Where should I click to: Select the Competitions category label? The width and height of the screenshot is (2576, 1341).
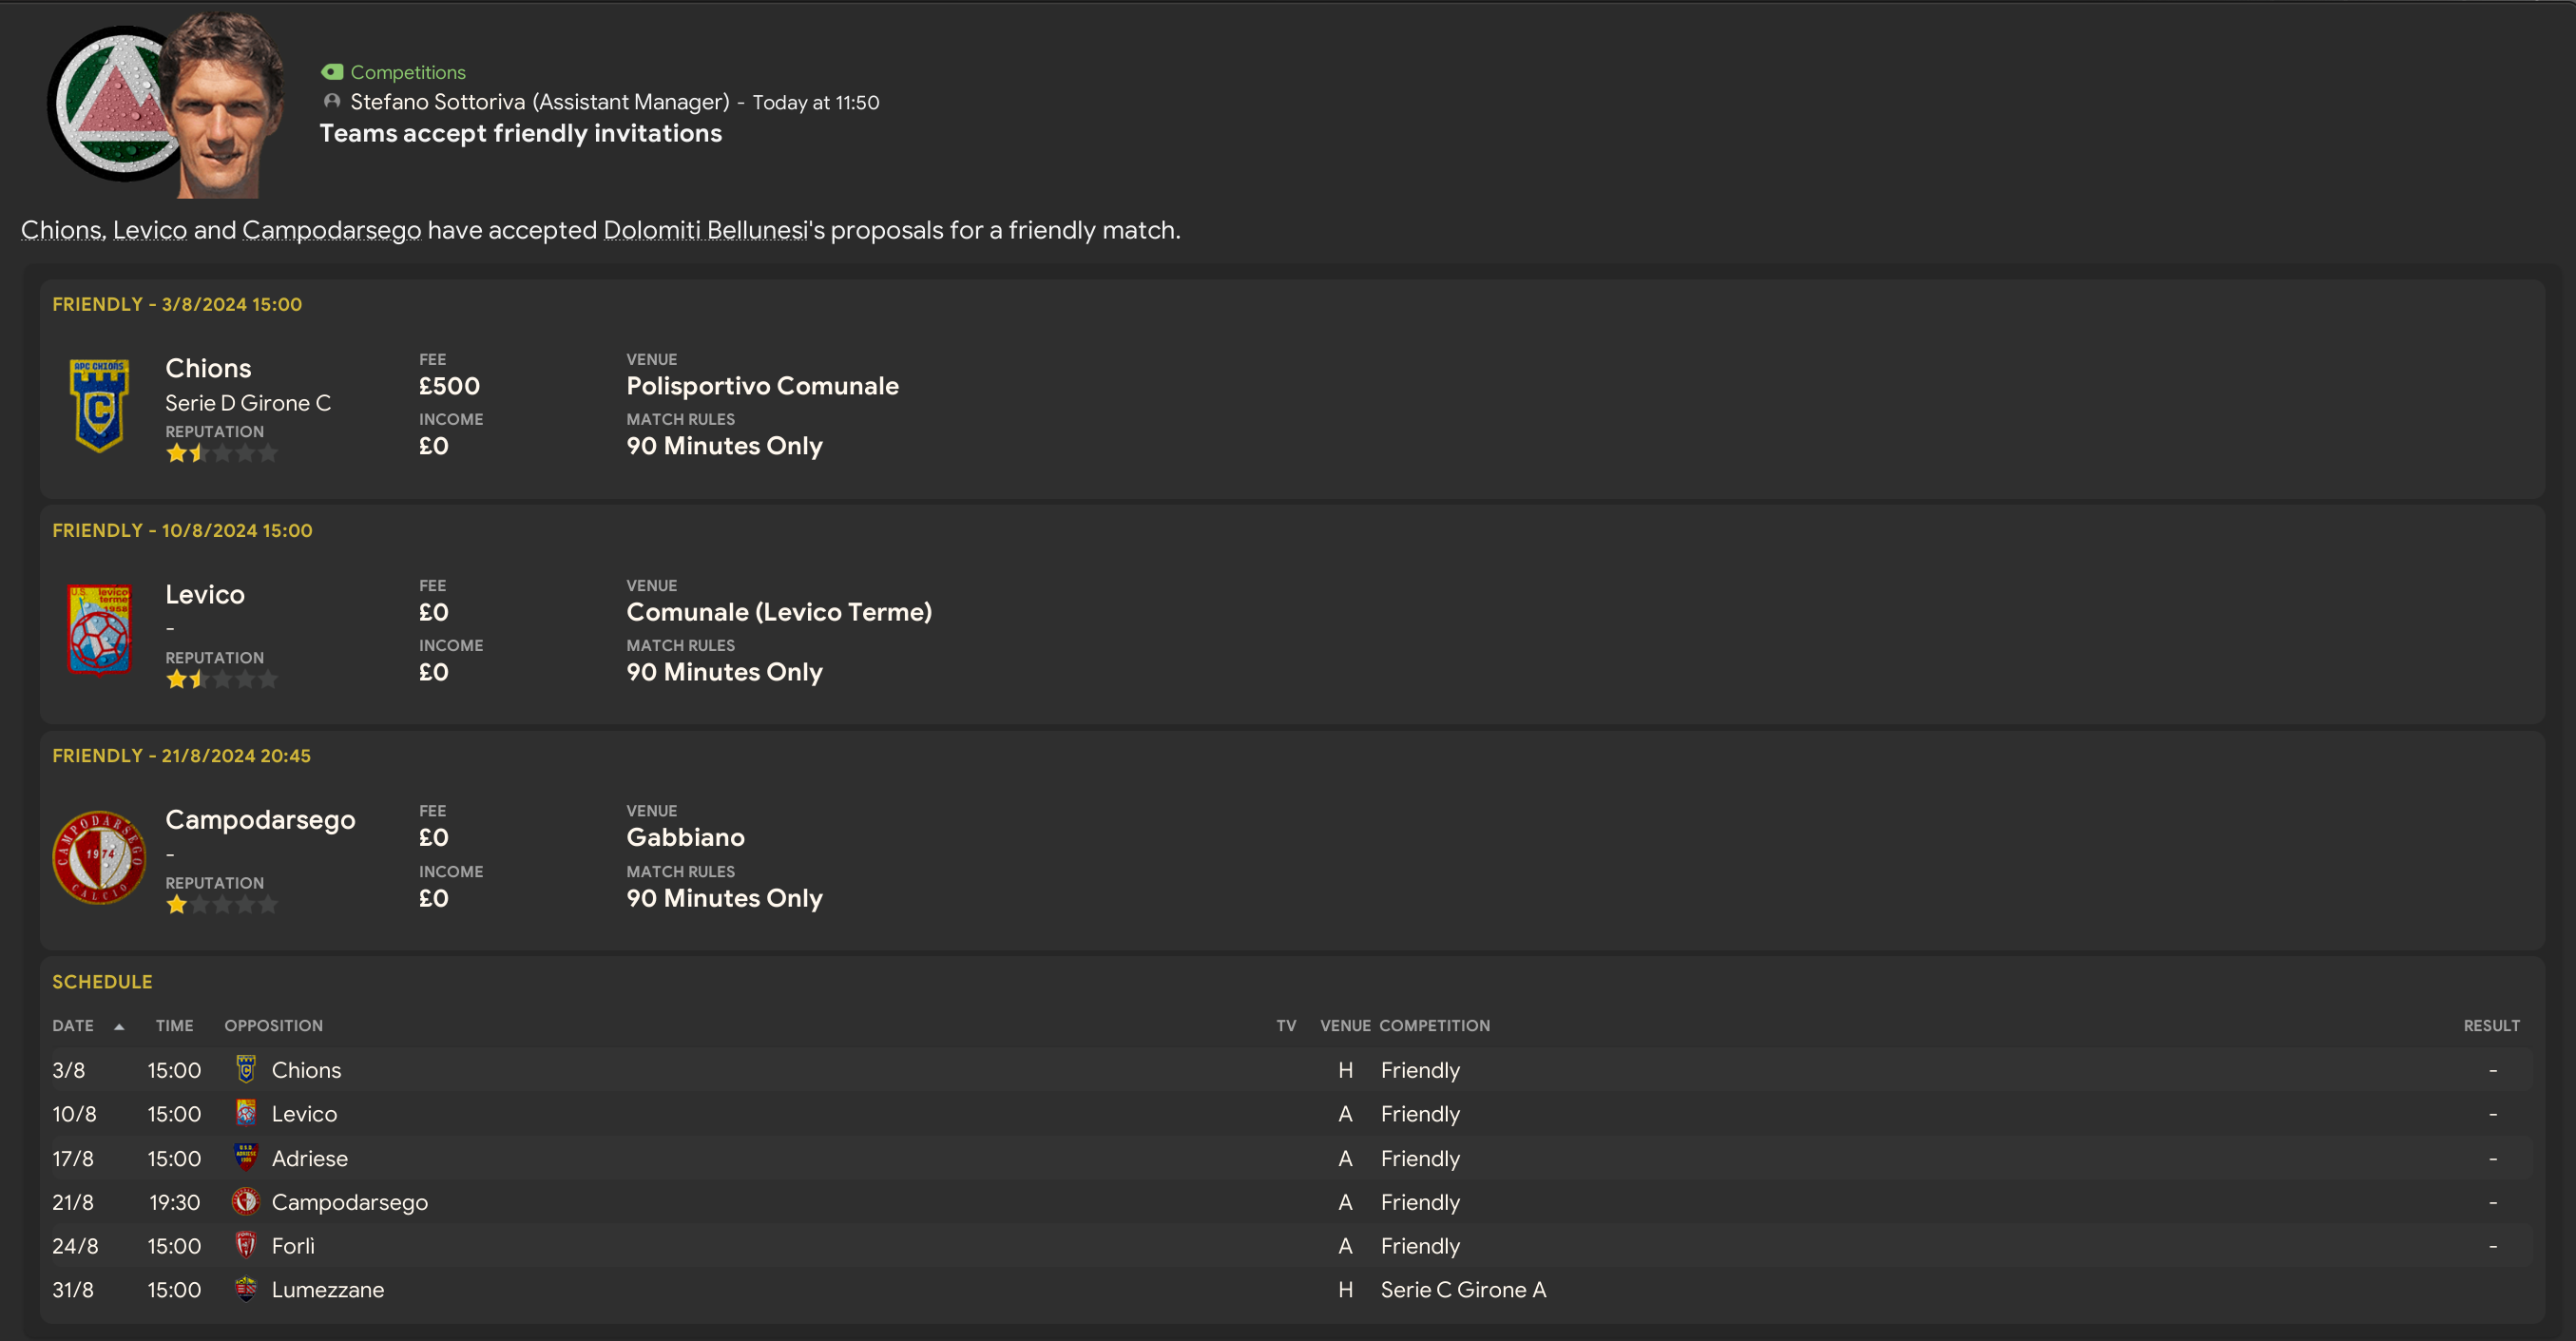point(407,72)
